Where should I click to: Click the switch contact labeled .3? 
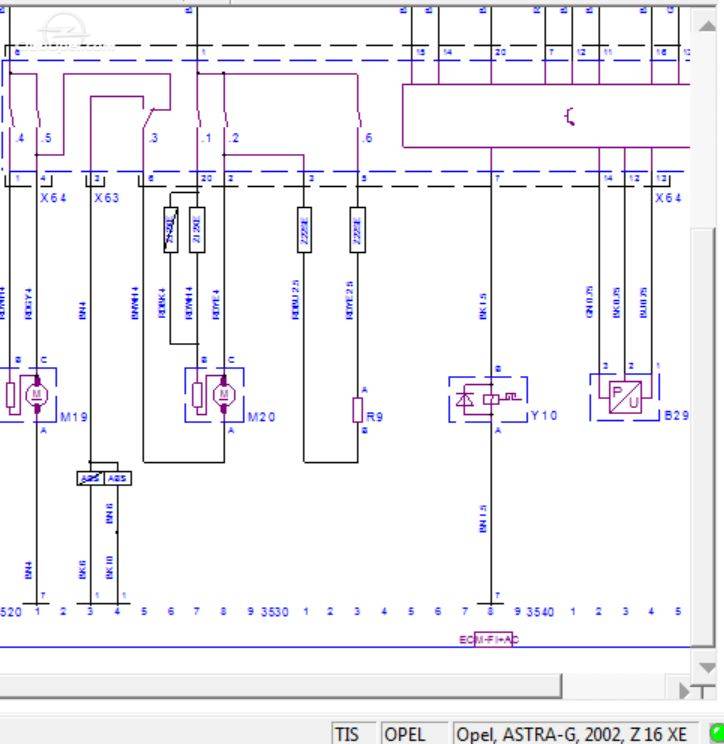[148, 119]
